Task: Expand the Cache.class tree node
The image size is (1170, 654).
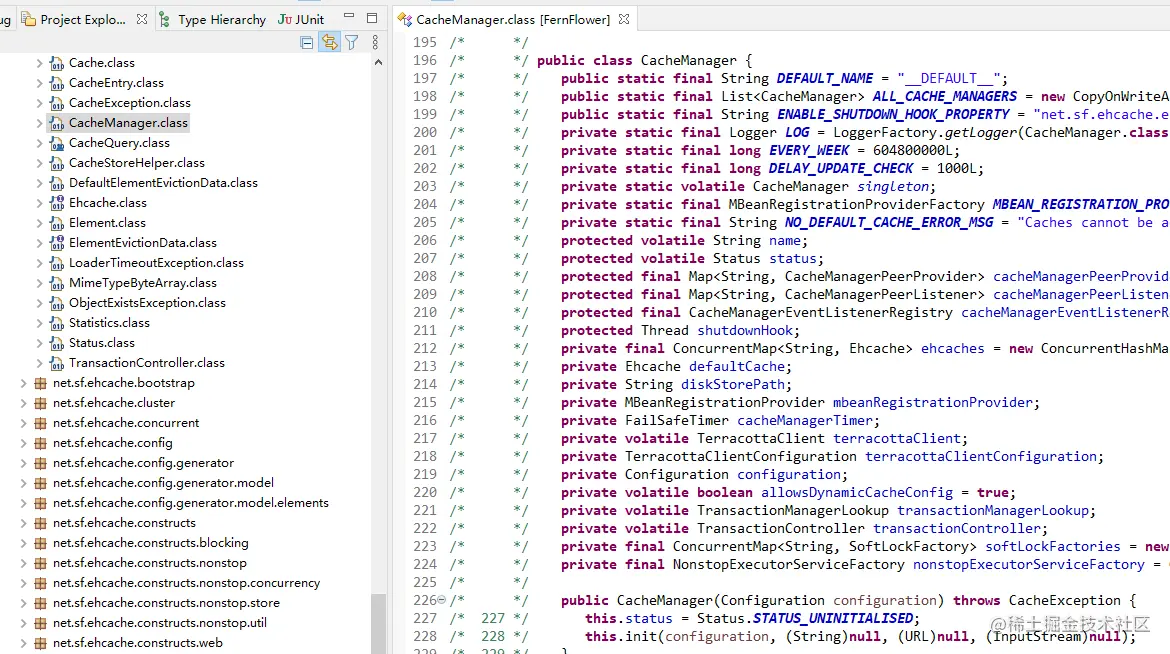Action: pyautogui.click(x=39, y=63)
